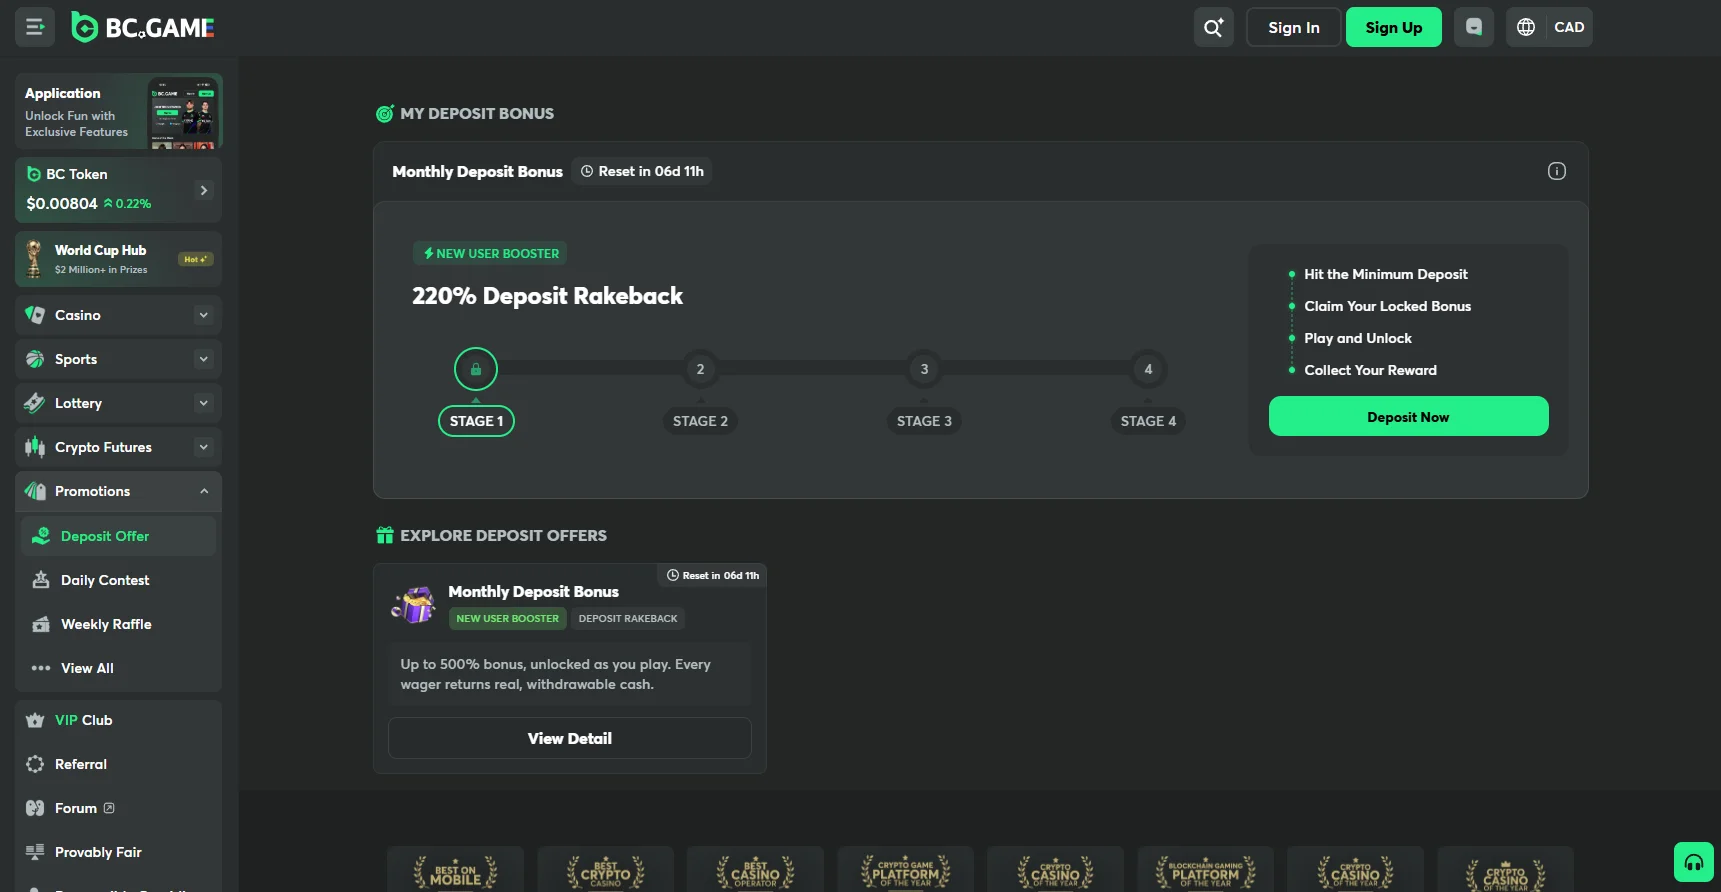
Task: Click the Casino chip icon in sidebar
Action: tap(35, 315)
